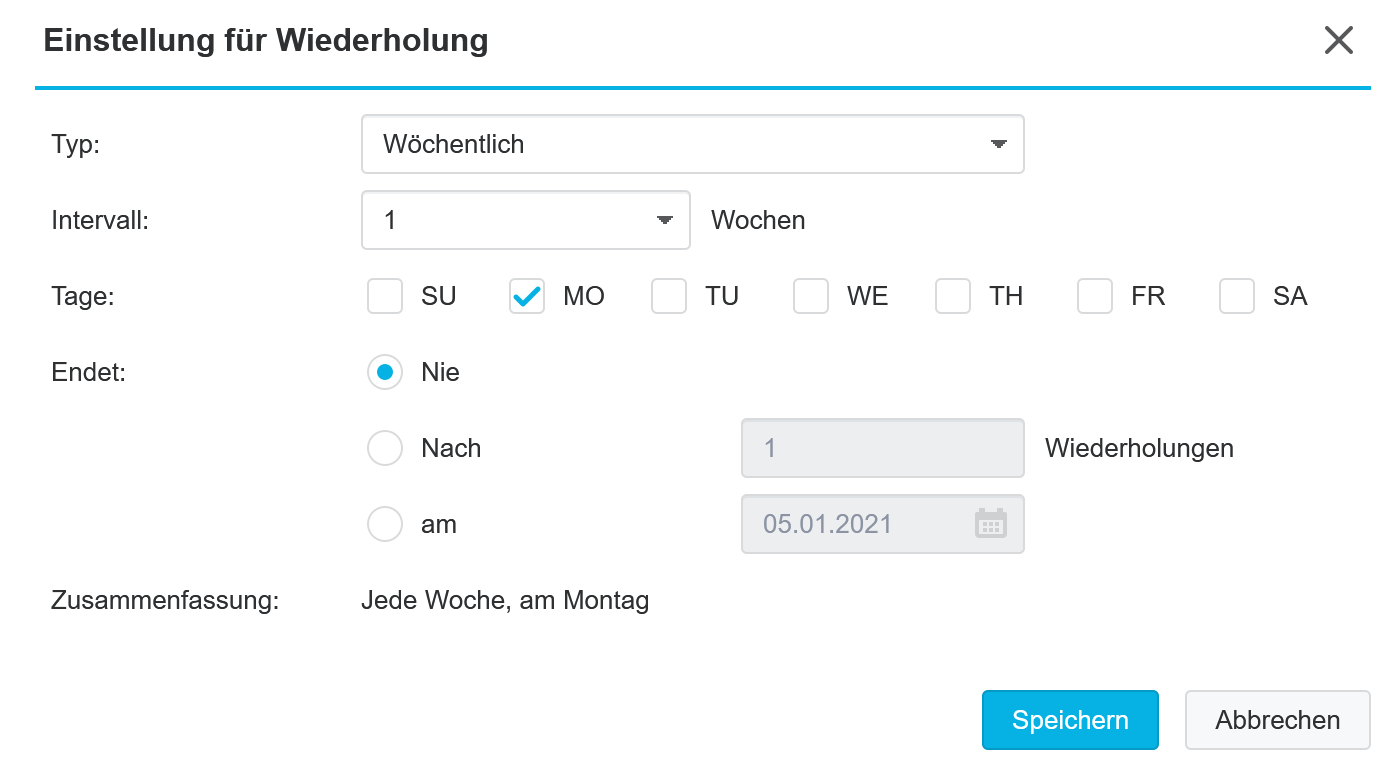The width and height of the screenshot is (1399, 770).
Task: Choose the Nach radio option
Action: click(x=385, y=448)
